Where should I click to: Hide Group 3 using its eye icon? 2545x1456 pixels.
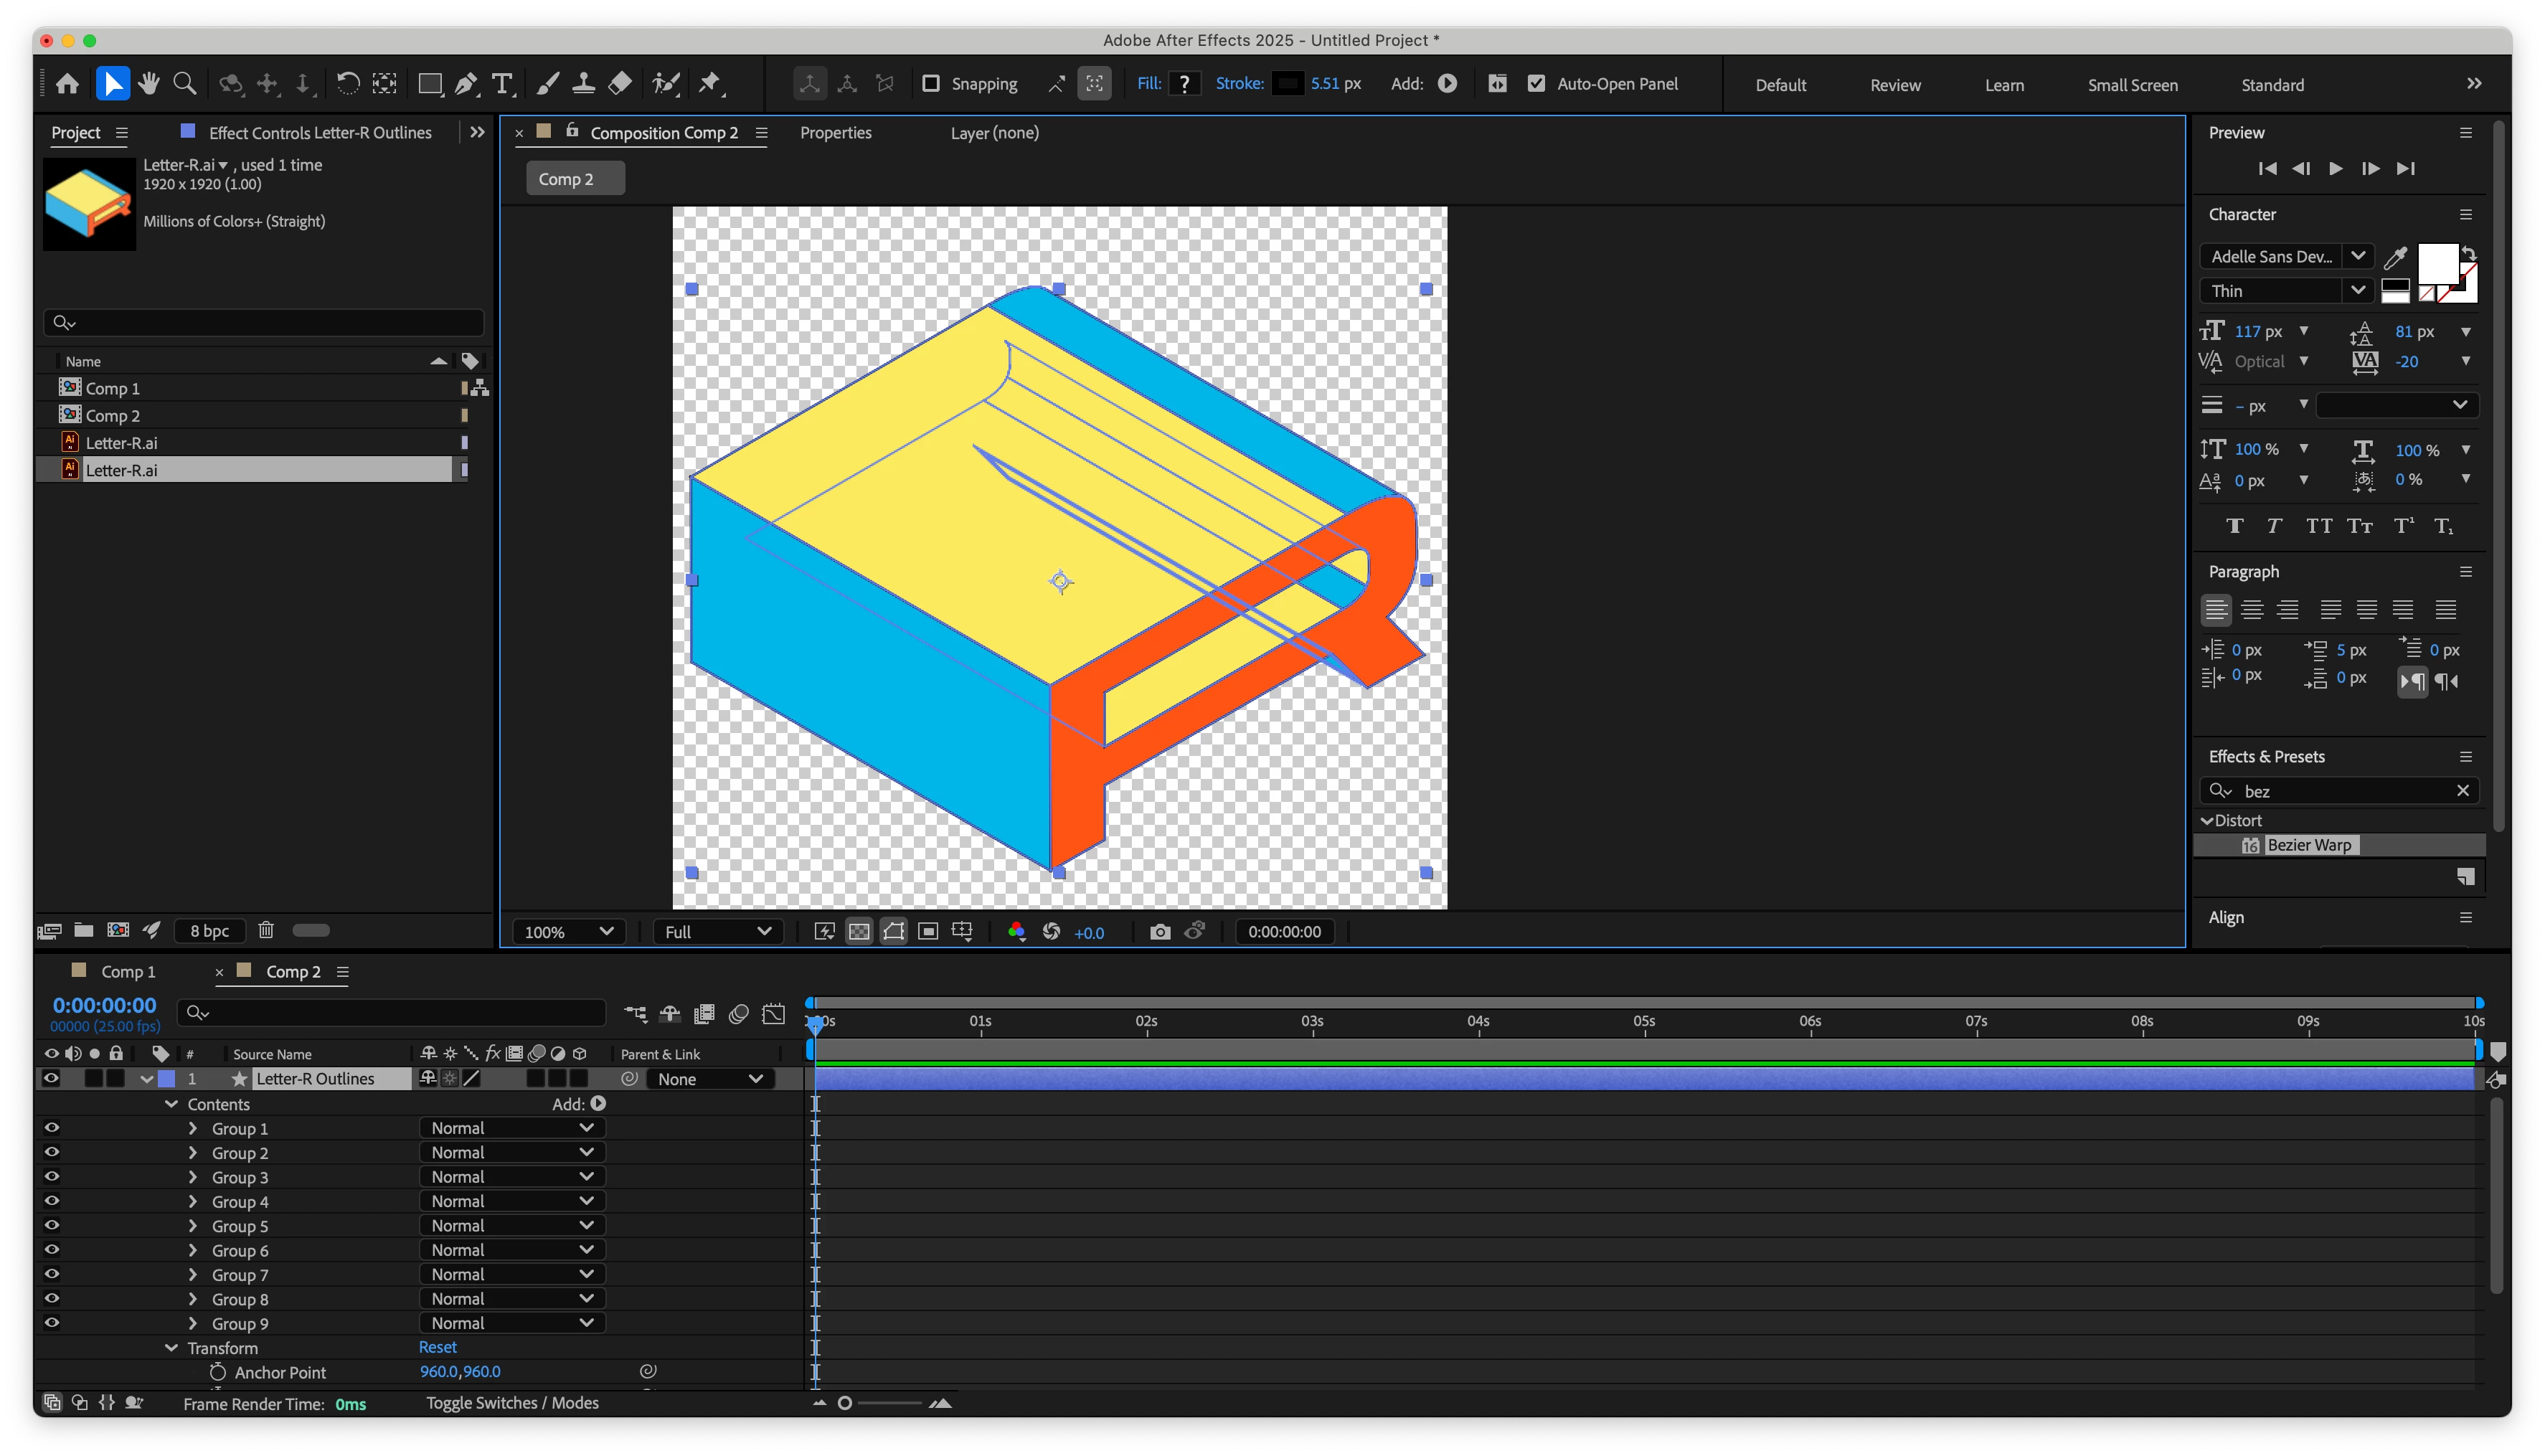point(52,1177)
